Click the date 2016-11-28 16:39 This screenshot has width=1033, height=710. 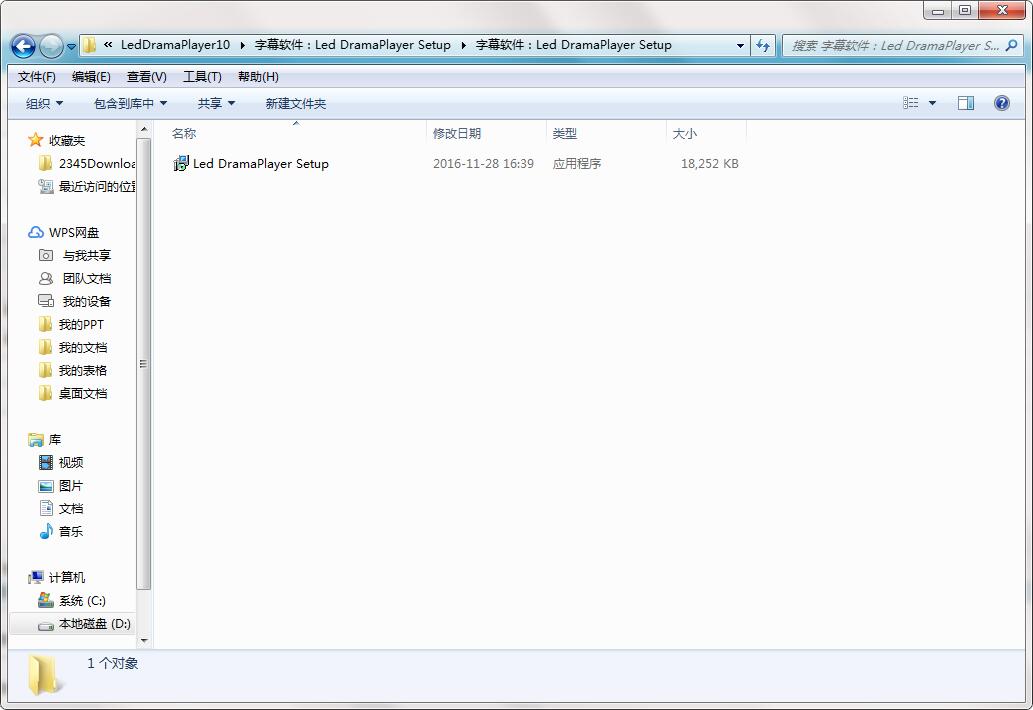tap(483, 163)
